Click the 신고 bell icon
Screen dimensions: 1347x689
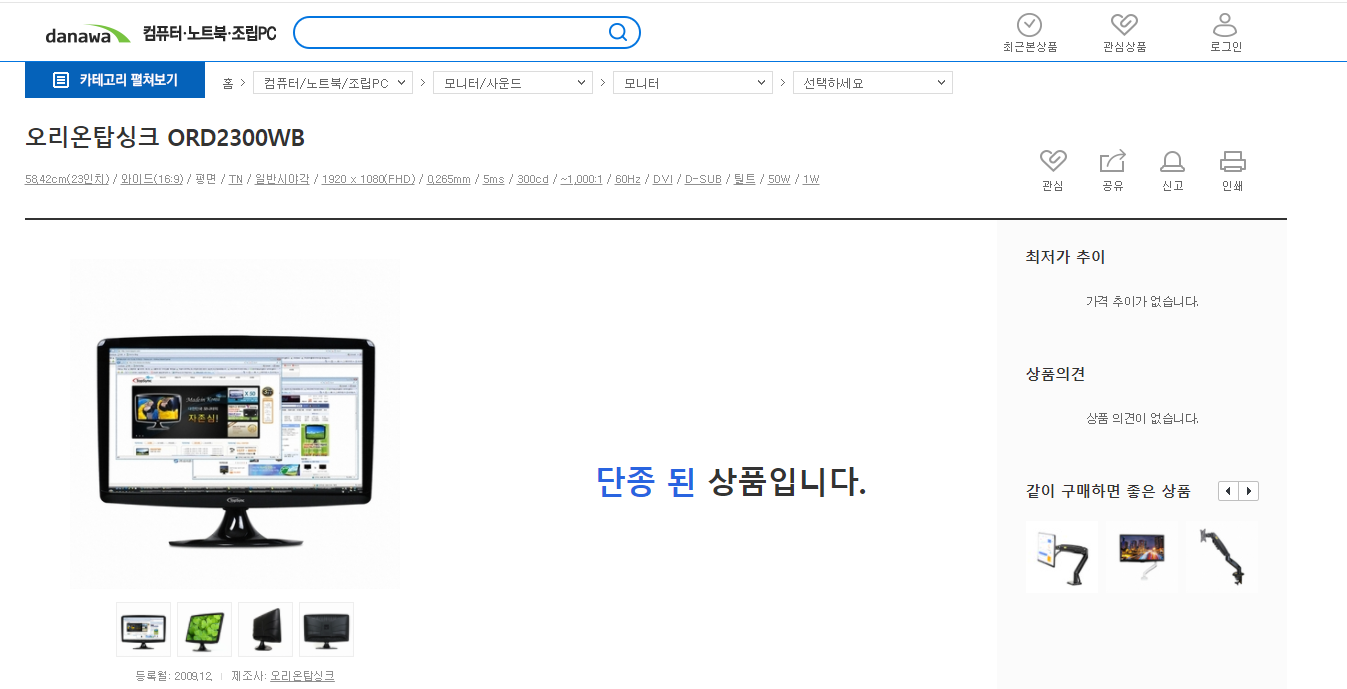point(1172,161)
